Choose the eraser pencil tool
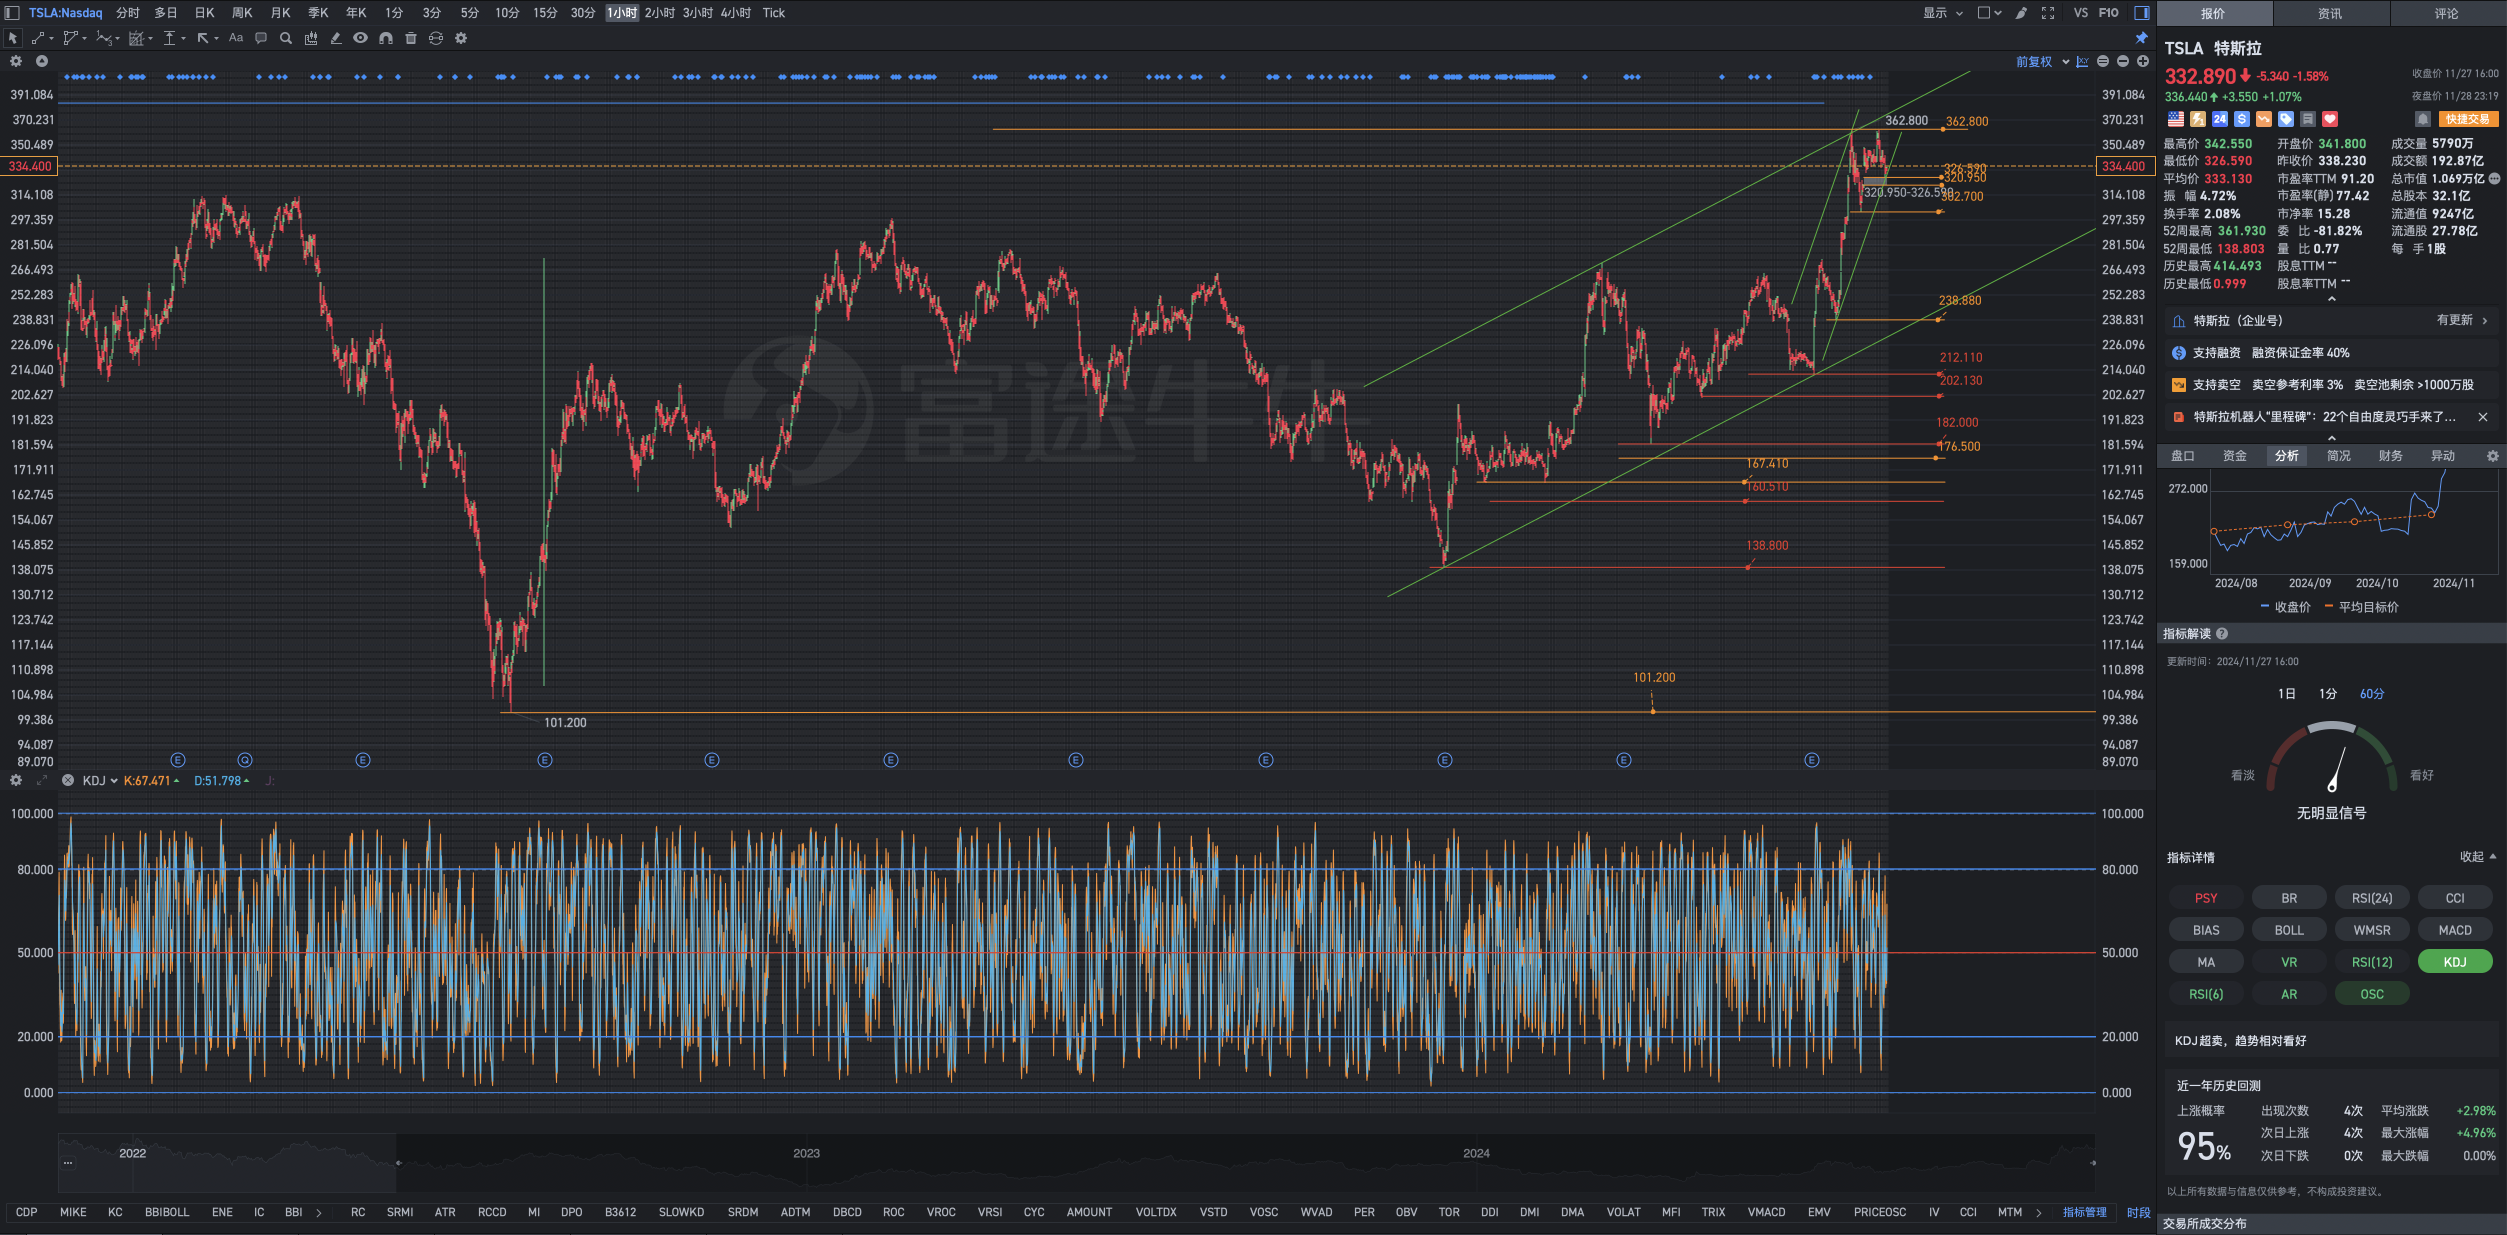The image size is (2507, 1235). pyautogui.click(x=336, y=38)
